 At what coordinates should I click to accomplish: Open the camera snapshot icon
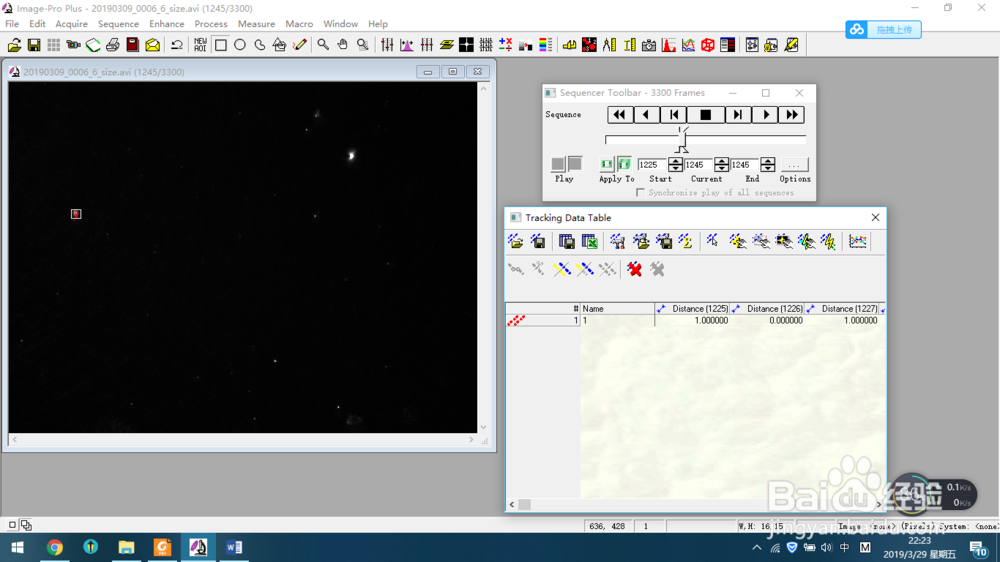(649, 45)
